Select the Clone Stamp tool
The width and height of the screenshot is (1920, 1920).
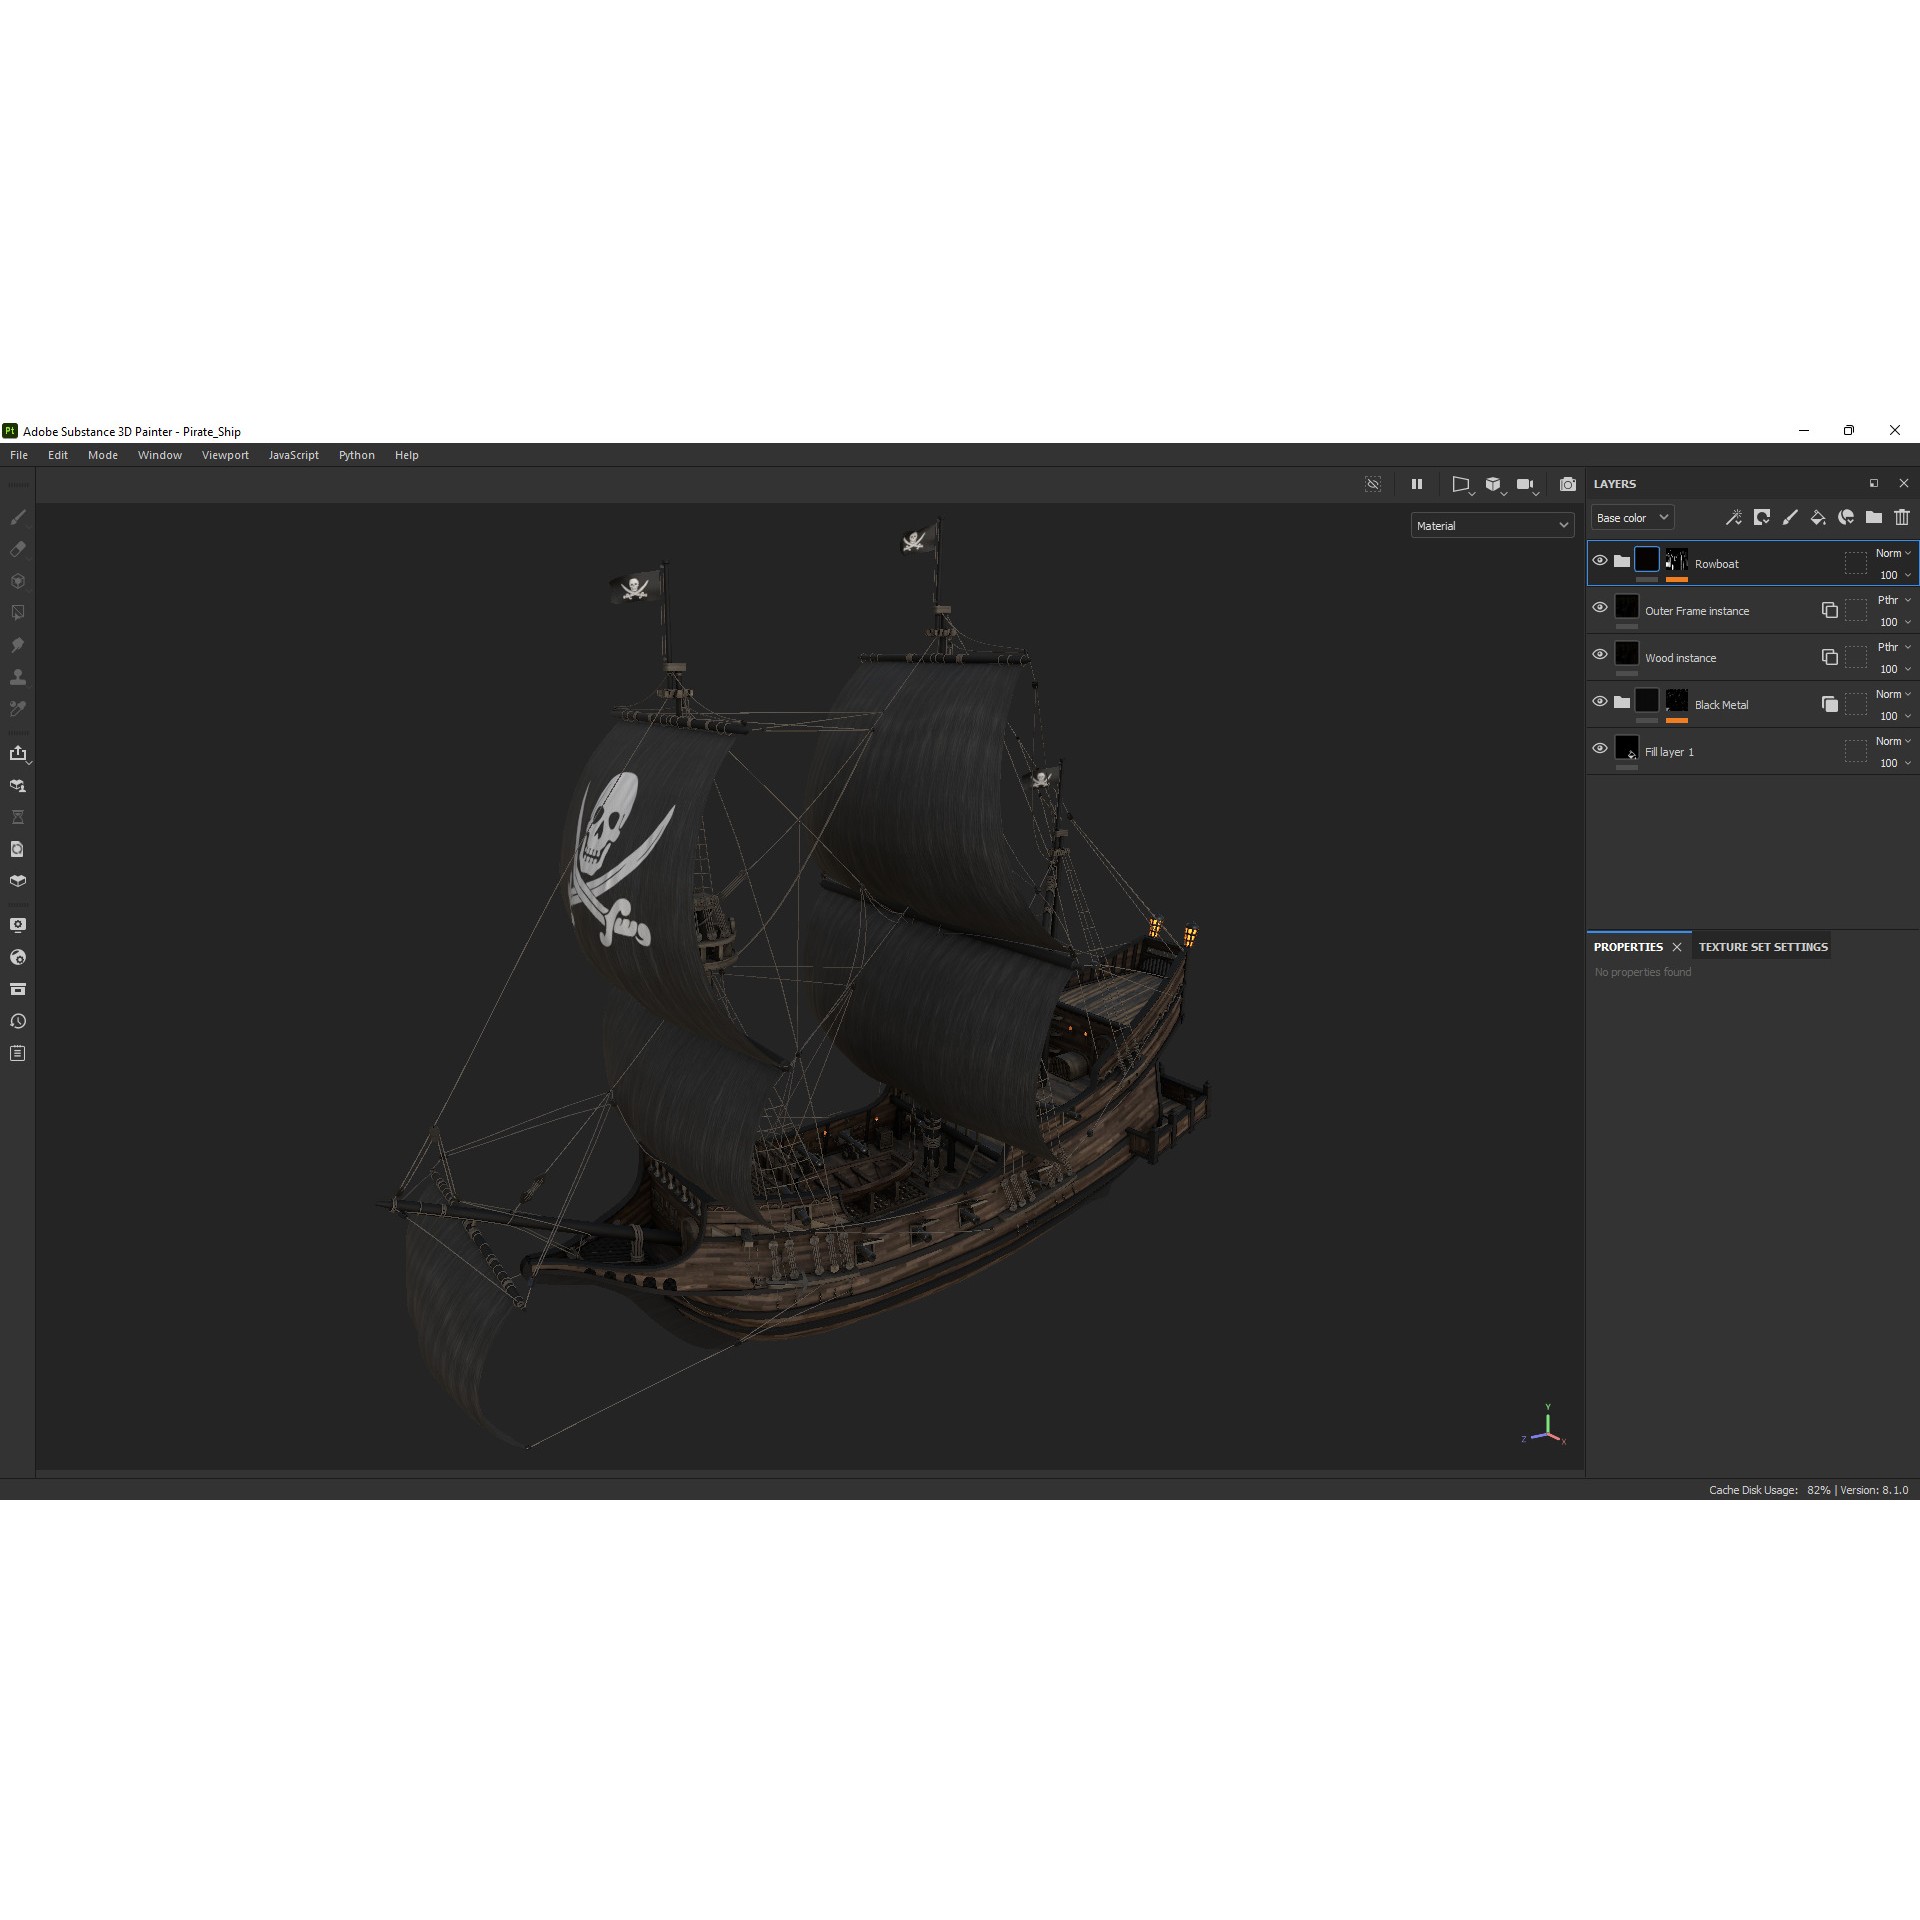tap(17, 677)
